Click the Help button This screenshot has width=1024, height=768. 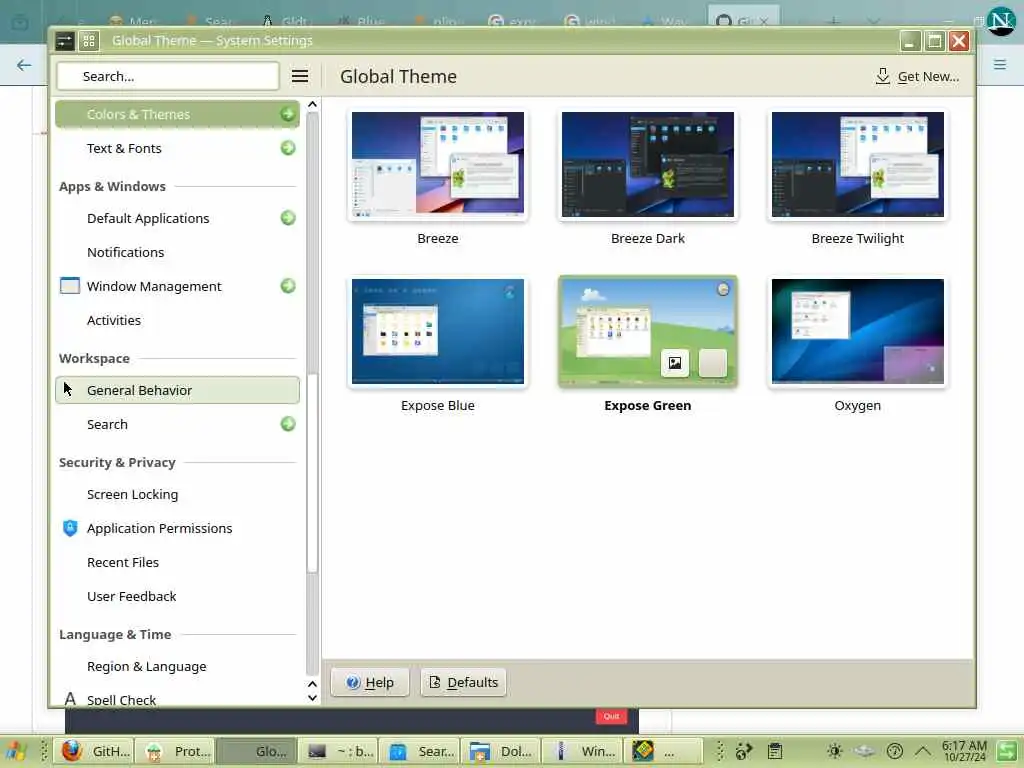[370, 682]
